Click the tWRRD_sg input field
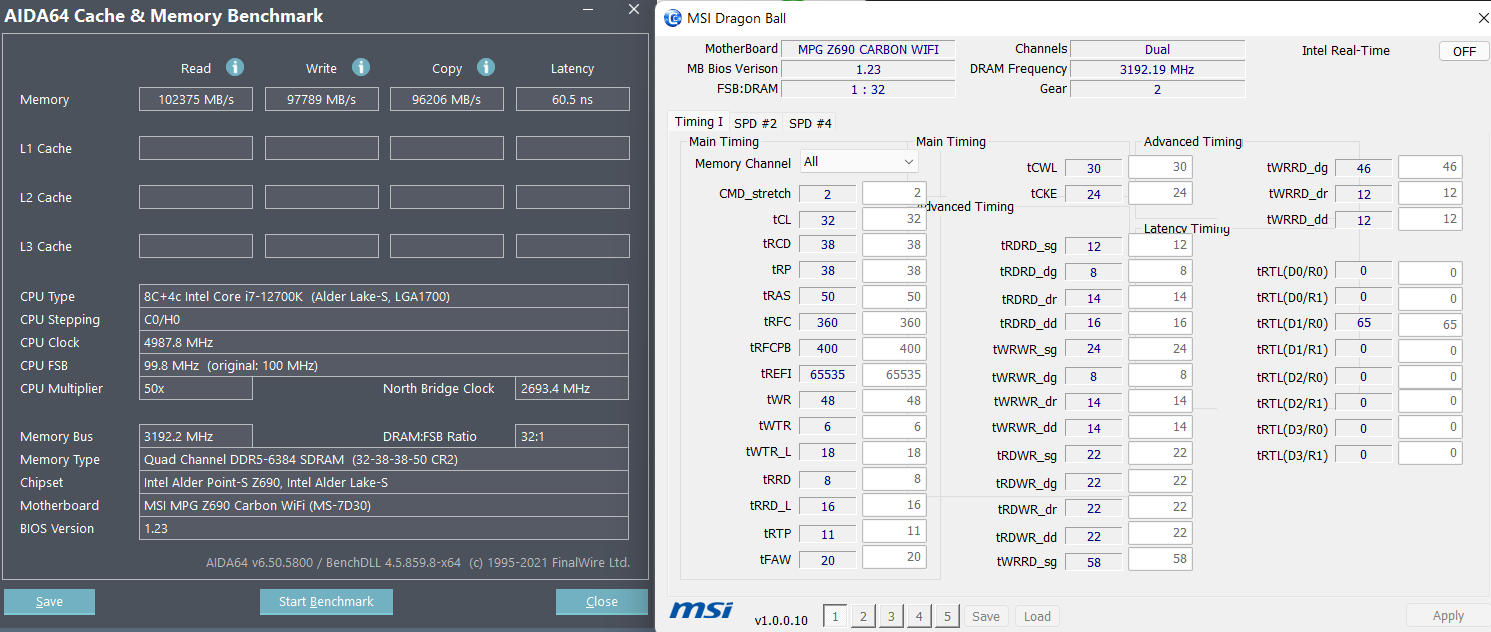The image size is (1491, 632). (x=1160, y=559)
